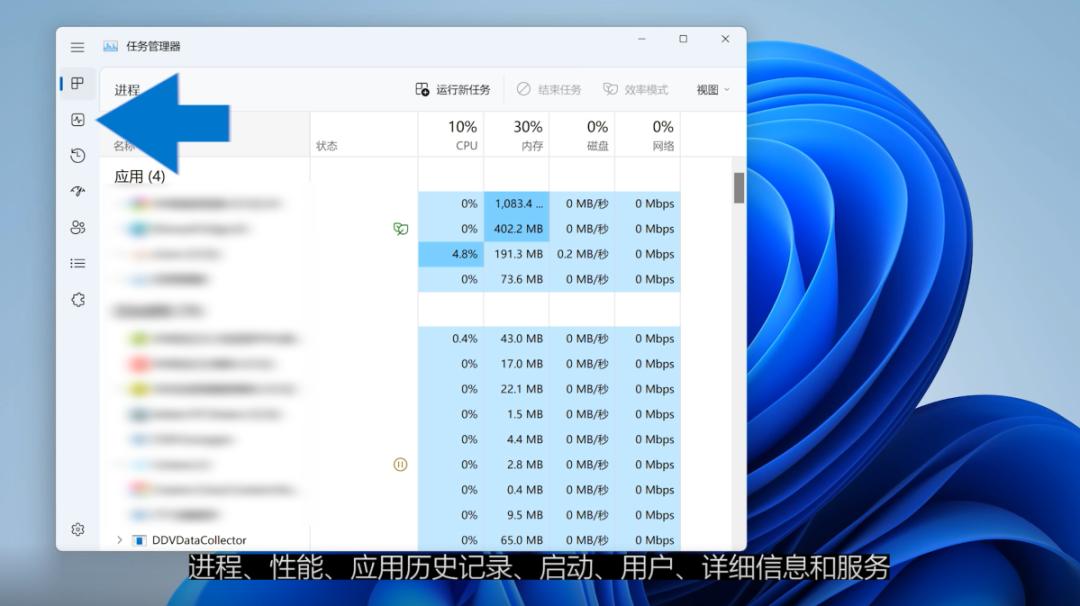
Task: Expand the DDVDataCollector process tree
Action: [x=120, y=539]
